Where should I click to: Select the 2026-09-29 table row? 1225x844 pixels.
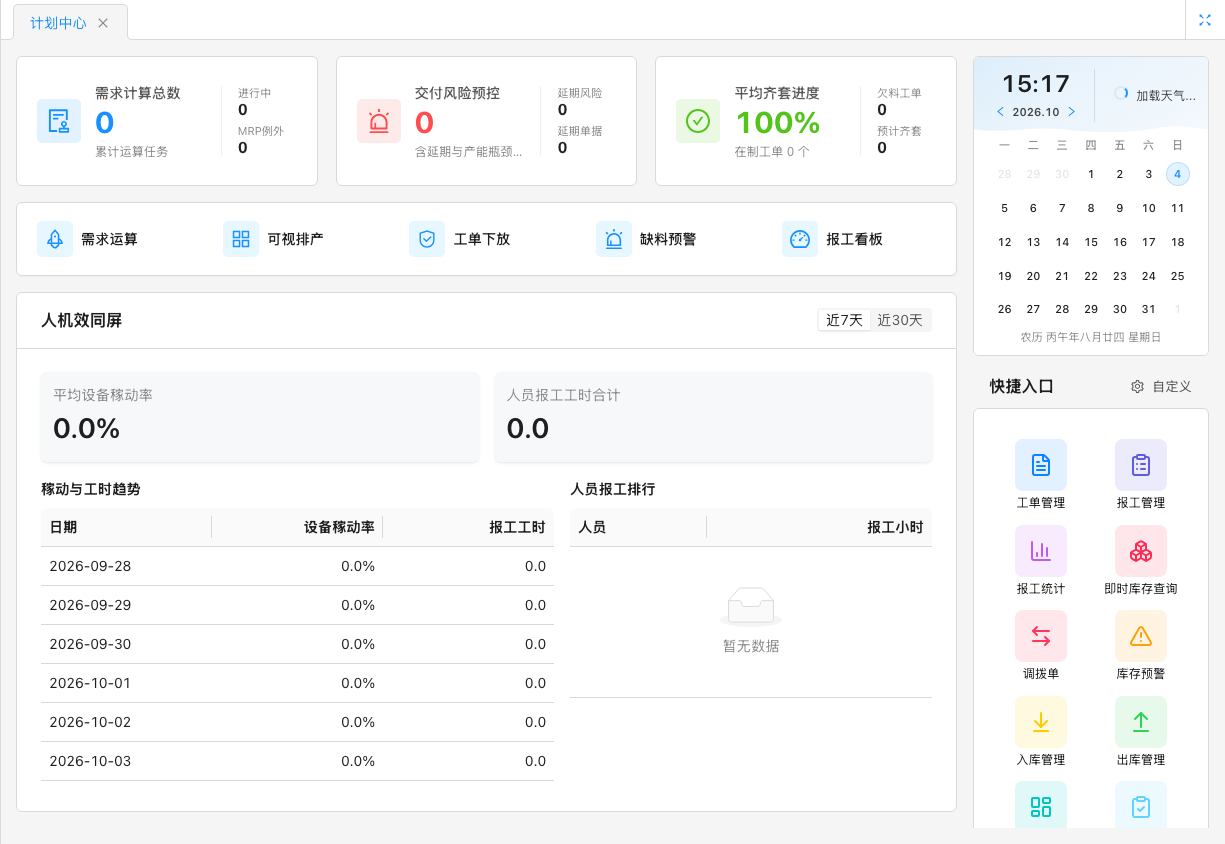click(297, 605)
